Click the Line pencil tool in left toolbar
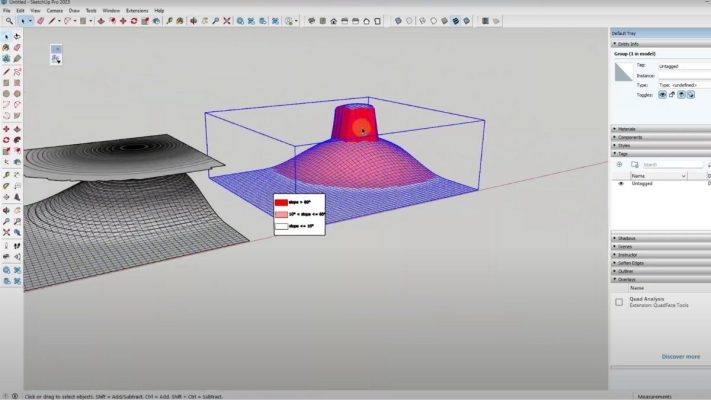This screenshot has height=400, width=711. (x=7, y=71)
